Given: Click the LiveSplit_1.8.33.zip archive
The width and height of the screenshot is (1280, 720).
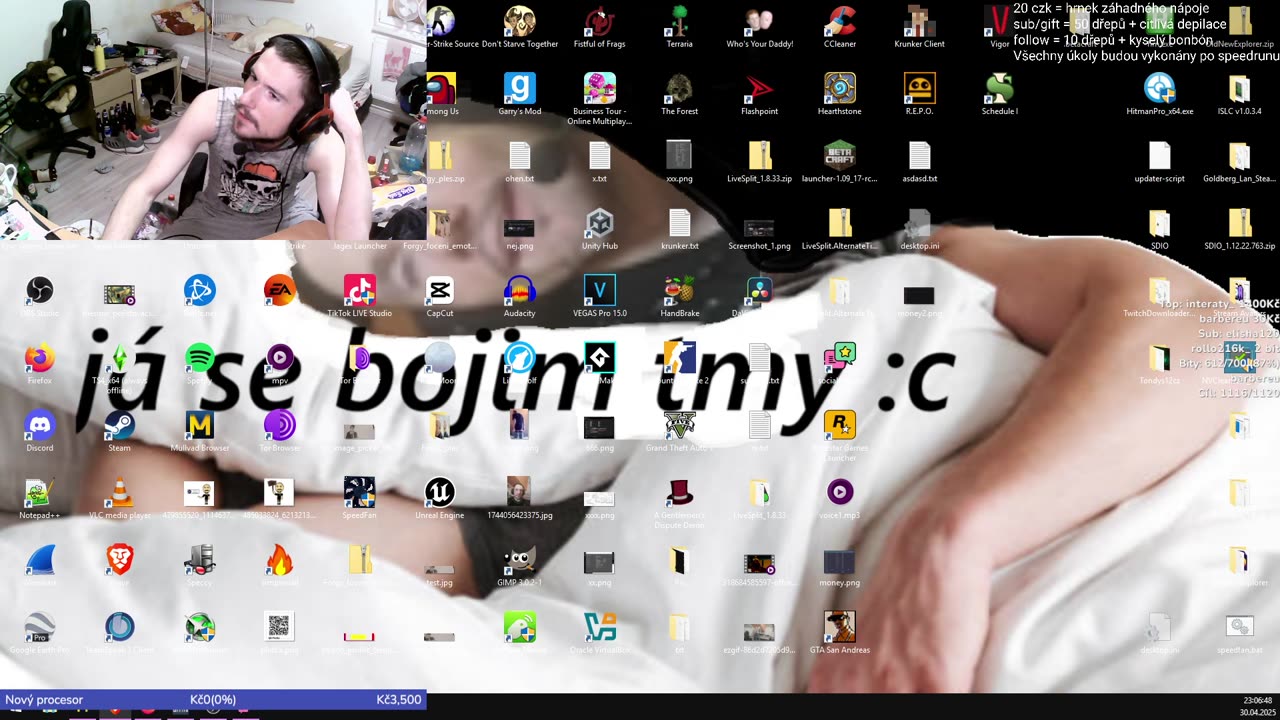Looking at the screenshot, I should tap(760, 160).
